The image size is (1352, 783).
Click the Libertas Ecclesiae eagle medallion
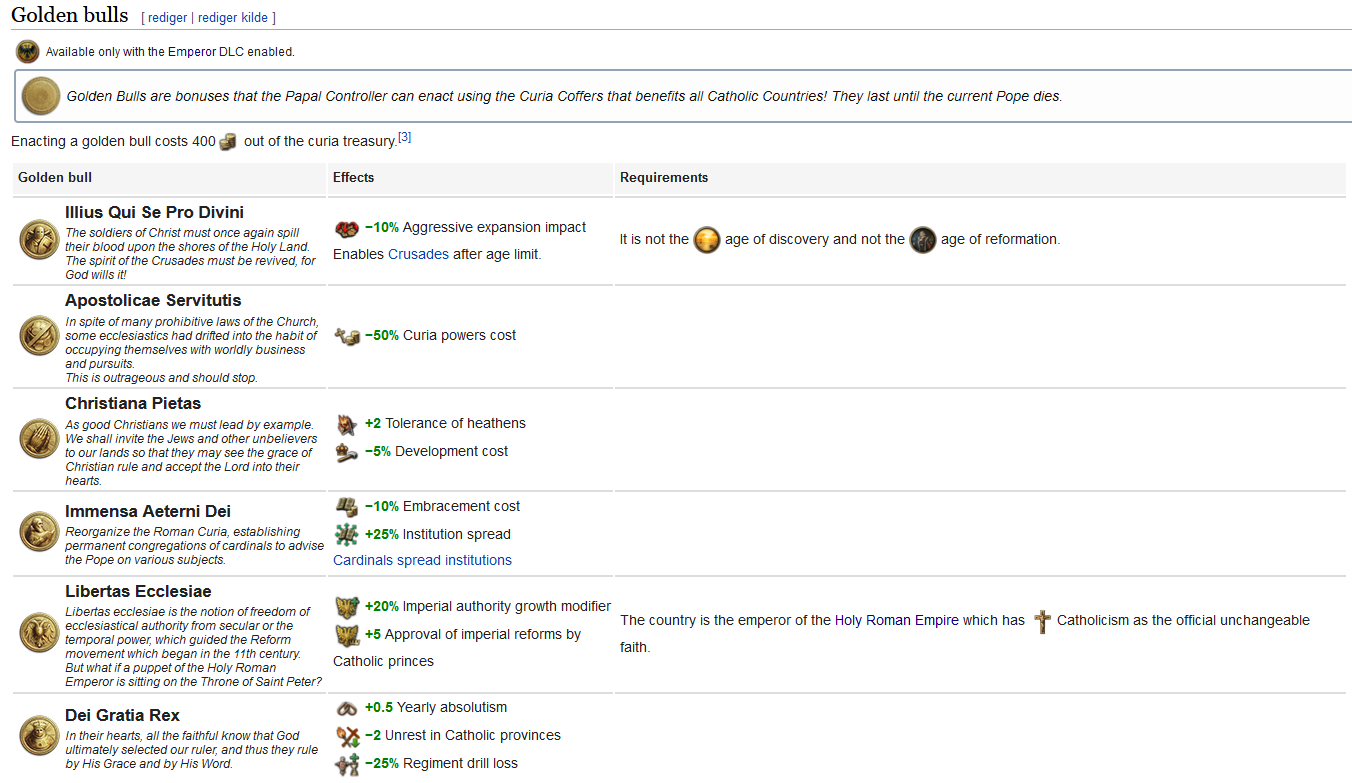point(39,632)
